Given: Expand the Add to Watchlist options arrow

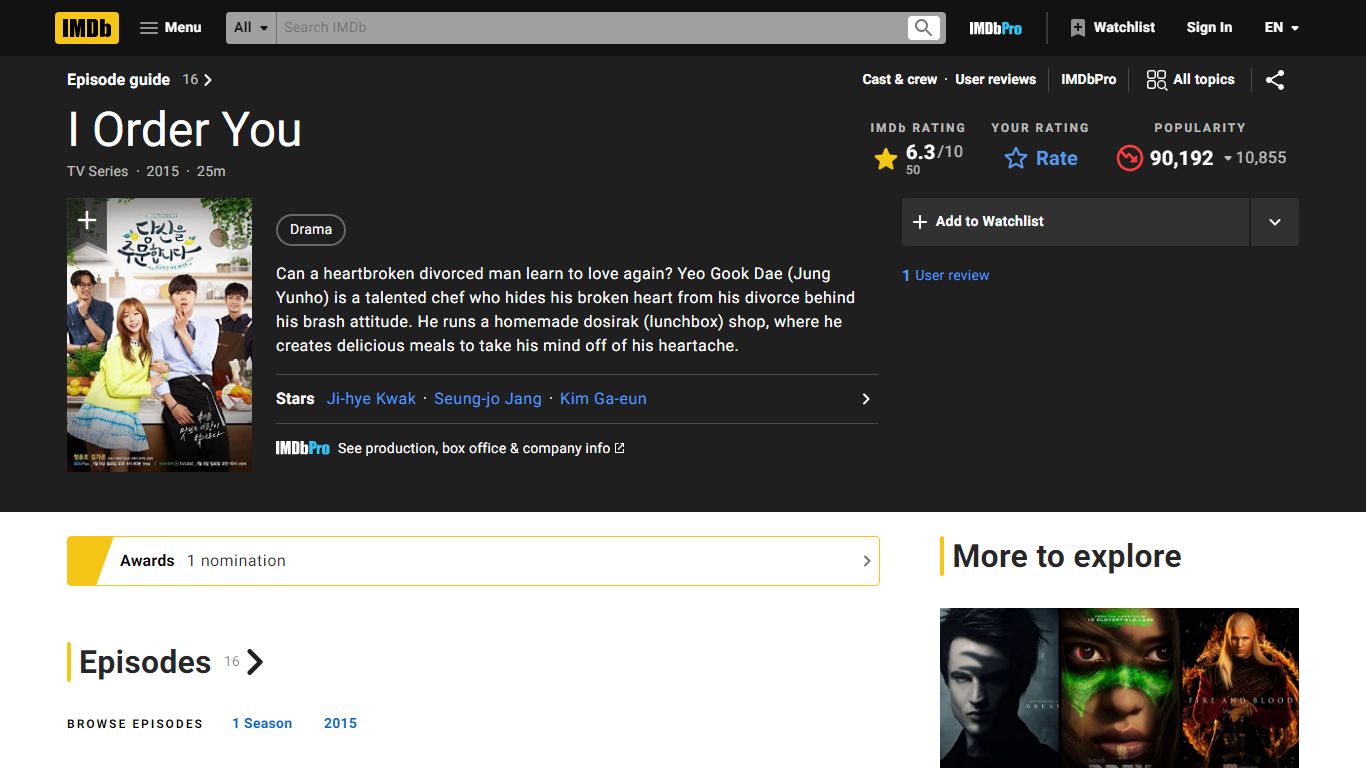Looking at the screenshot, I should tap(1275, 222).
